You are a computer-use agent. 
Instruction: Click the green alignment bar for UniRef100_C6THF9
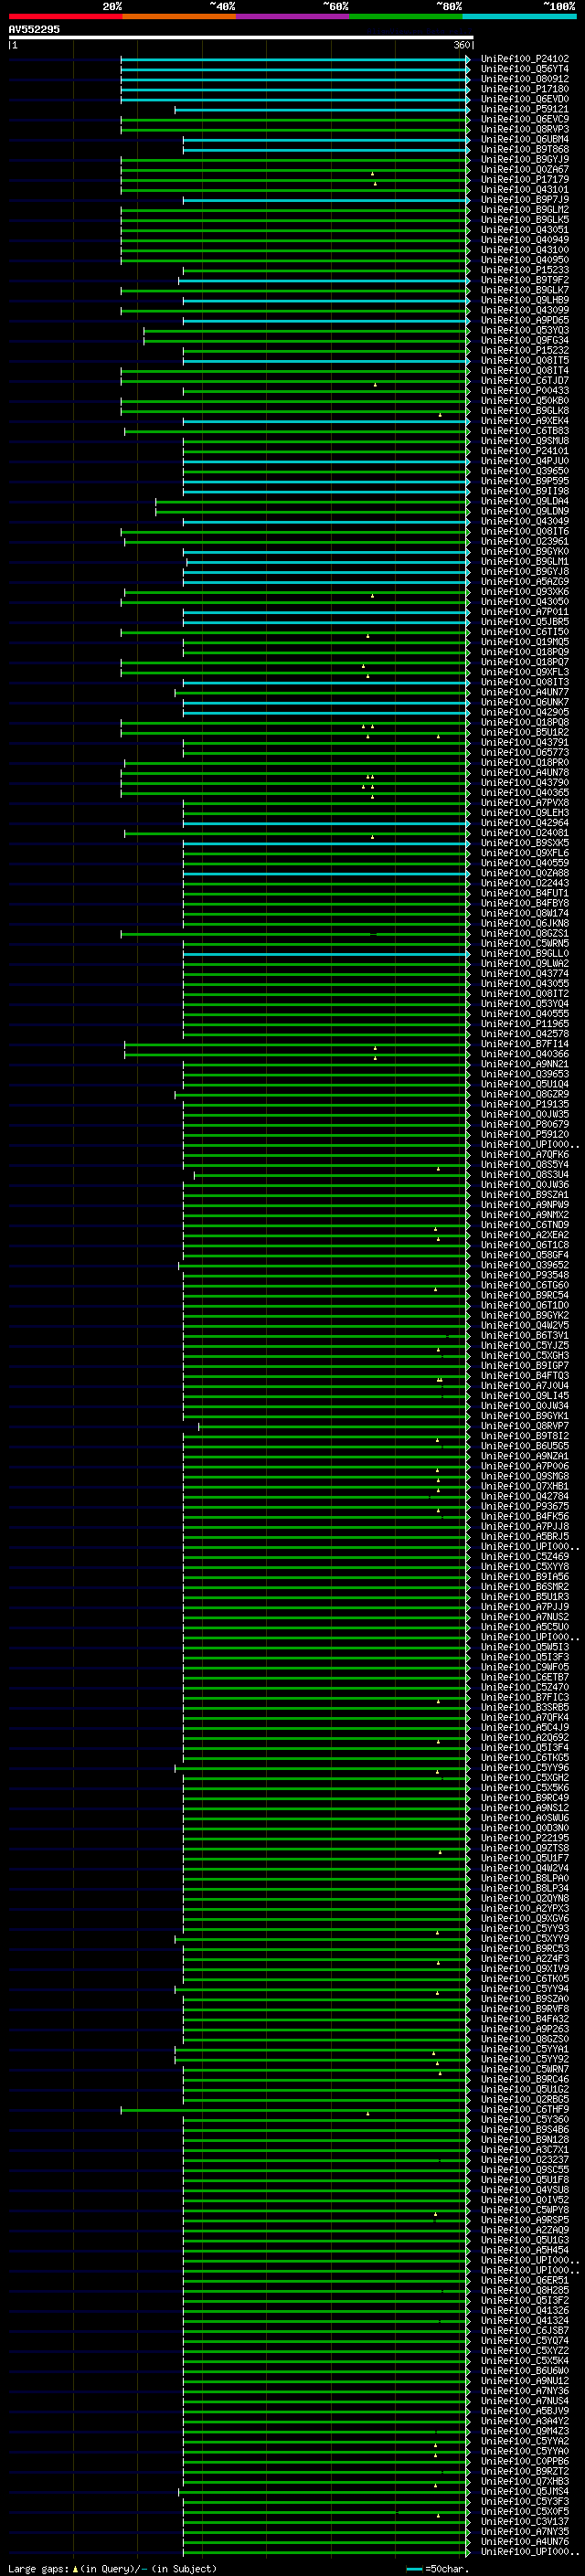(295, 2110)
